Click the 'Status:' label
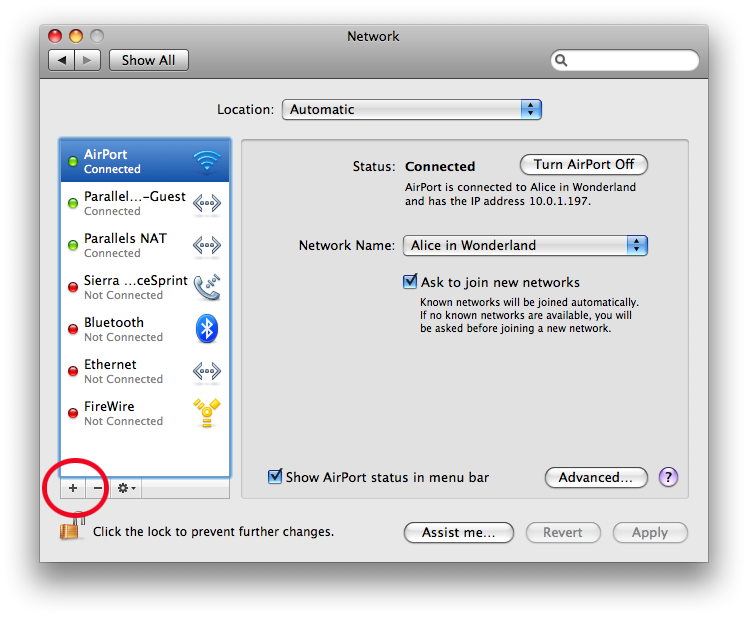This screenshot has width=748, height=617. 374,166
